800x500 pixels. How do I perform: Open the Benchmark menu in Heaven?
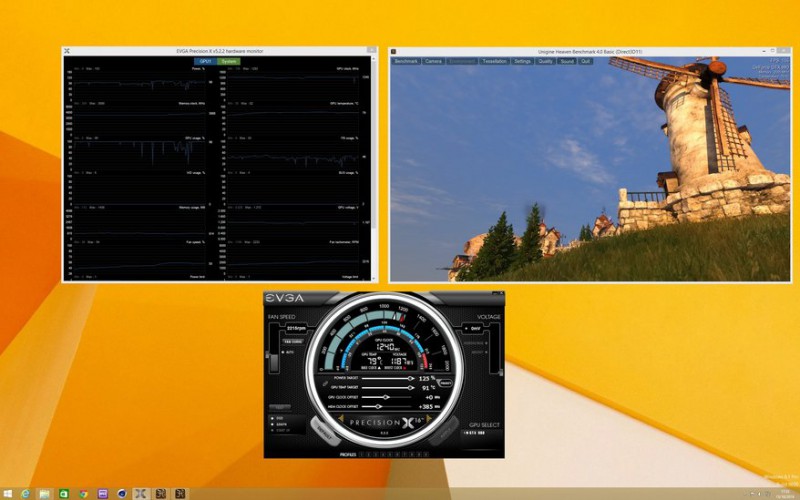tap(406, 61)
